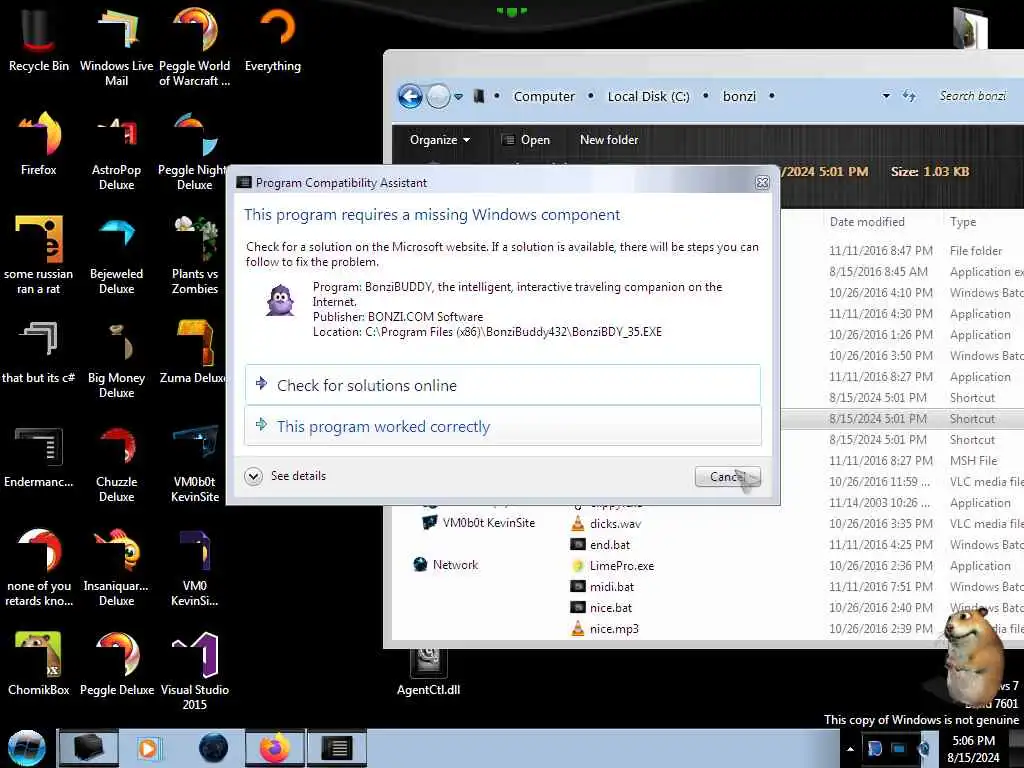This screenshot has width=1024, height=768.
Task: Select nice.mp3 file
Action: (x=604, y=629)
